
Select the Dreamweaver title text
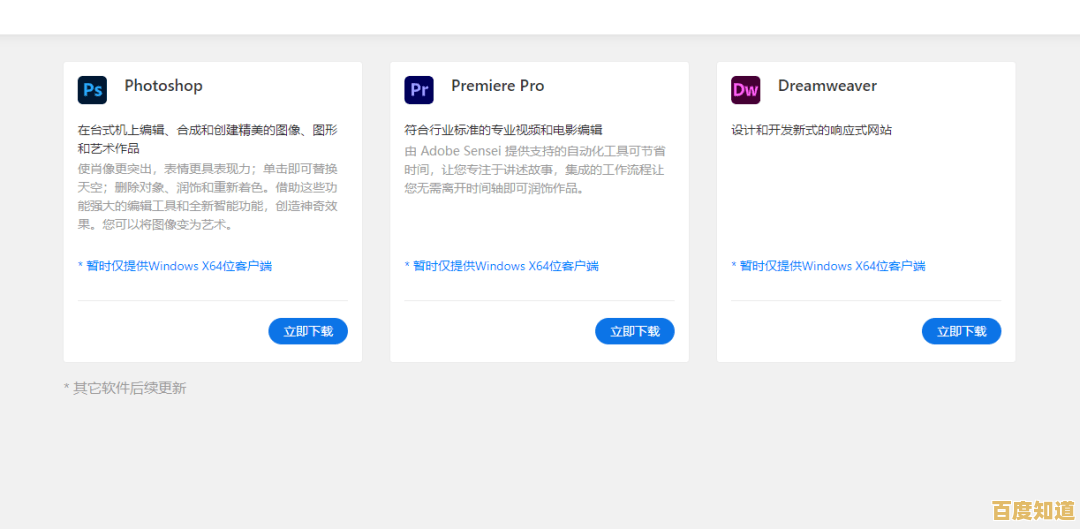click(x=827, y=86)
